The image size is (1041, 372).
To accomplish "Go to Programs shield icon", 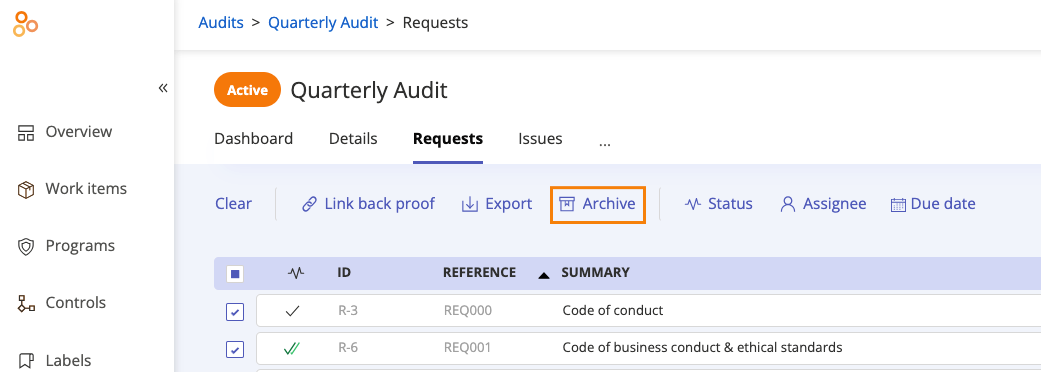I will click(x=25, y=246).
